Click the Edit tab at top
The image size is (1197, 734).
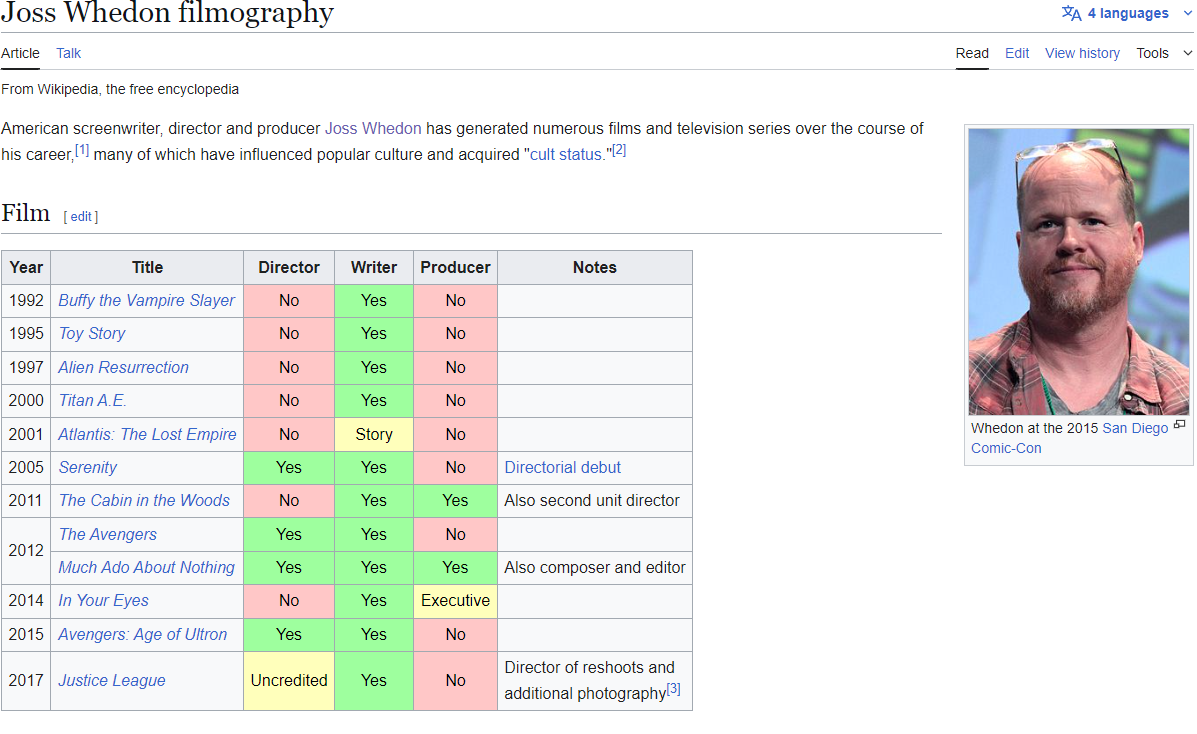1017,53
